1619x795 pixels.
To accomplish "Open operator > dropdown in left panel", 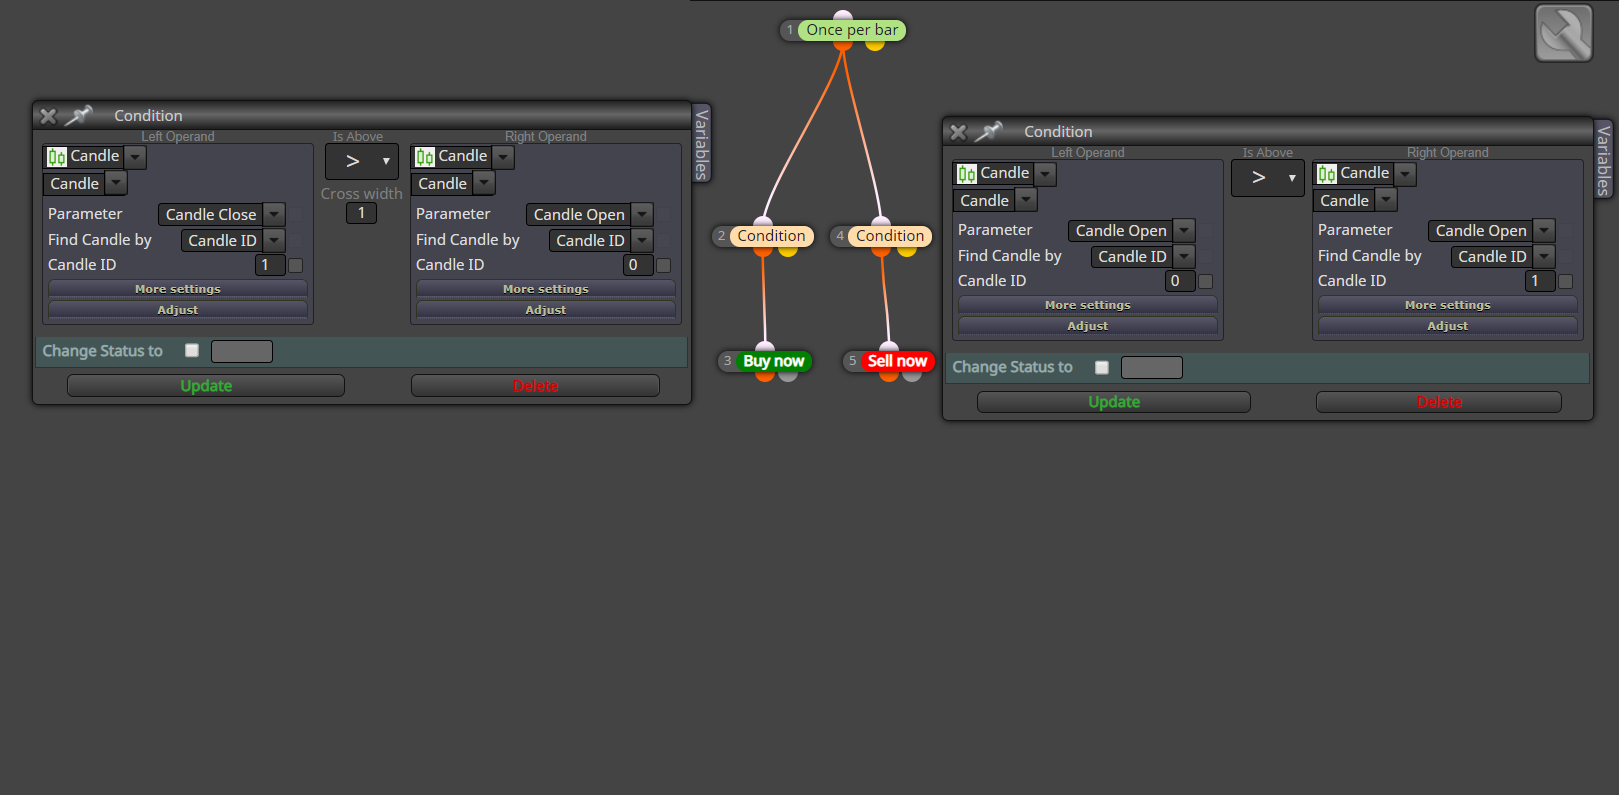I will 362,161.
